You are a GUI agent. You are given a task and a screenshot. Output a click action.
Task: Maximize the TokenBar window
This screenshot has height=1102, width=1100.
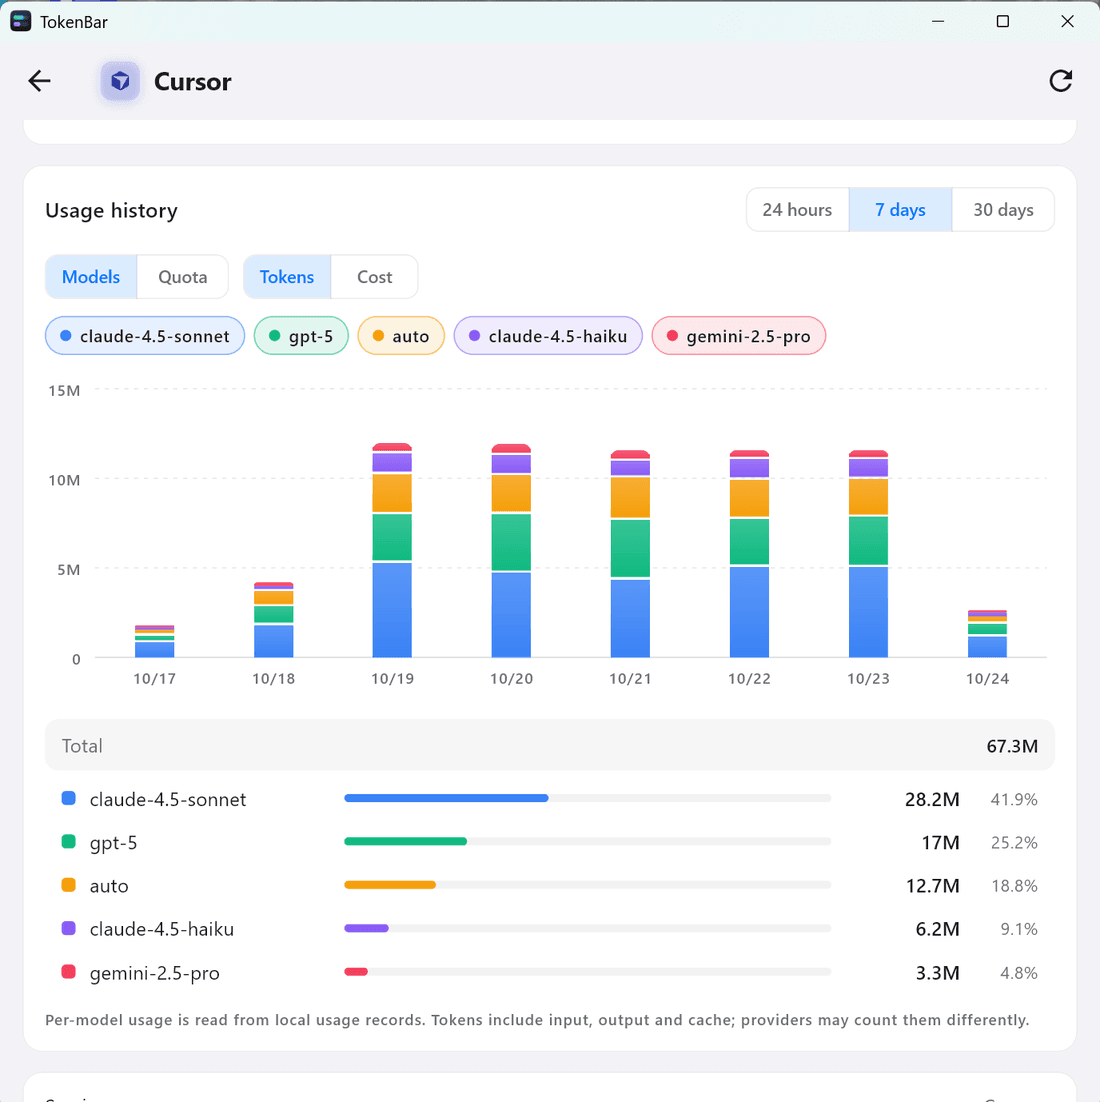[x=1003, y=22]
